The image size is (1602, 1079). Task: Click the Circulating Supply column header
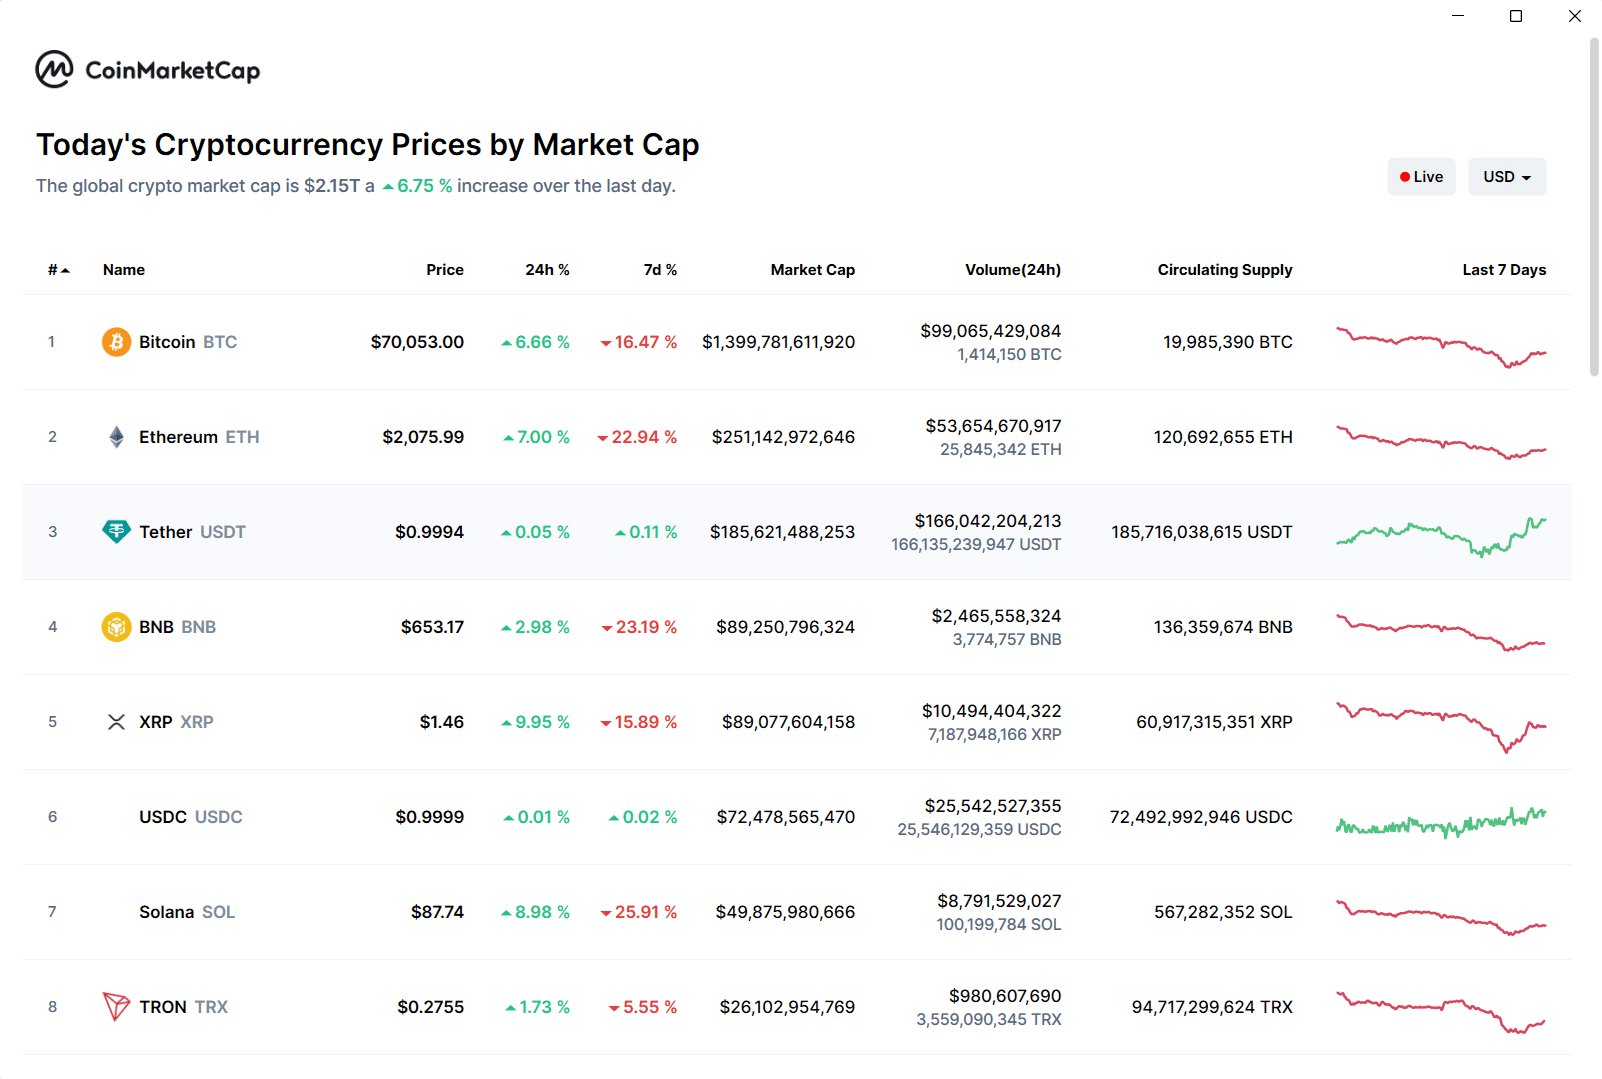tap(1224, 270)
